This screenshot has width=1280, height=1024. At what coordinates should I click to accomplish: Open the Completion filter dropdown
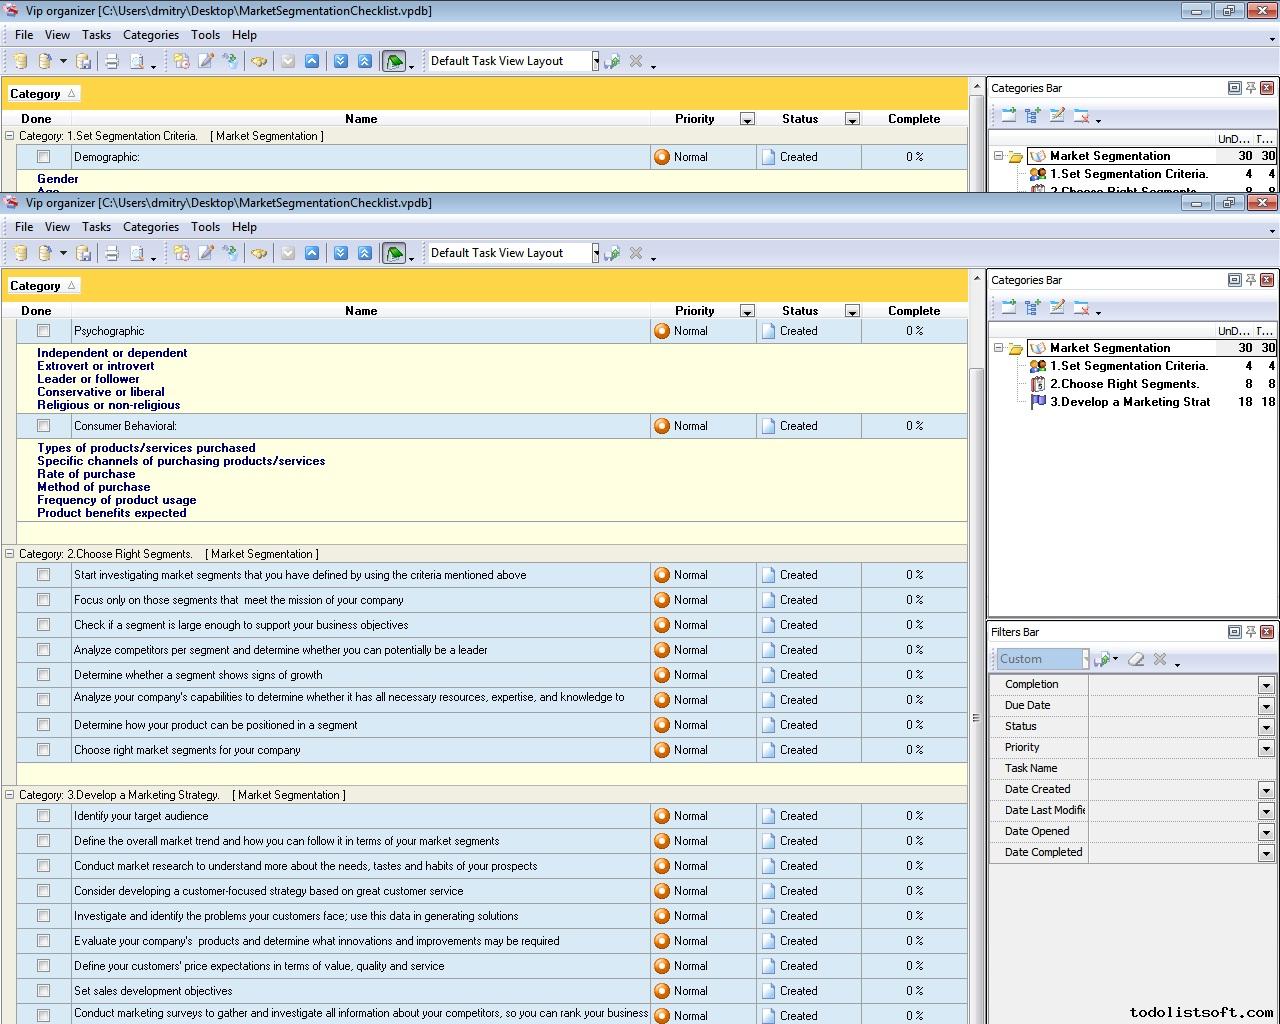(1266, 685)
